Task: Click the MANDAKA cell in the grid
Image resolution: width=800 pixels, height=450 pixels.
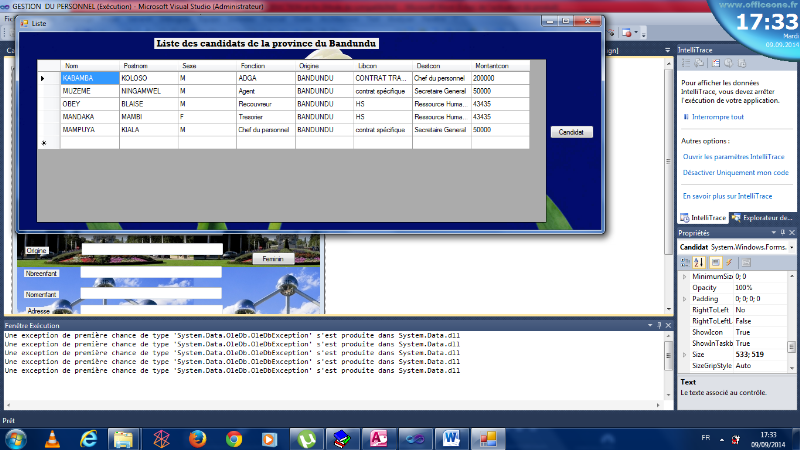Action: tap(90, 117)
